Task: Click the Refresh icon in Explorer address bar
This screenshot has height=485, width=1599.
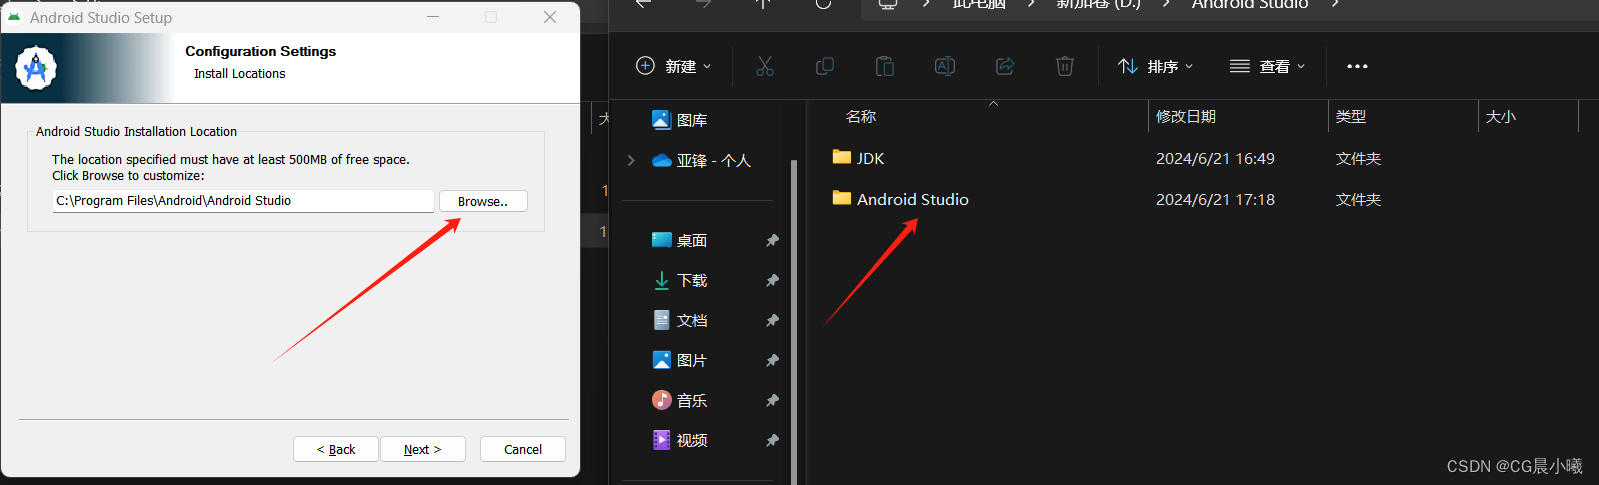Action: (823, 3)
